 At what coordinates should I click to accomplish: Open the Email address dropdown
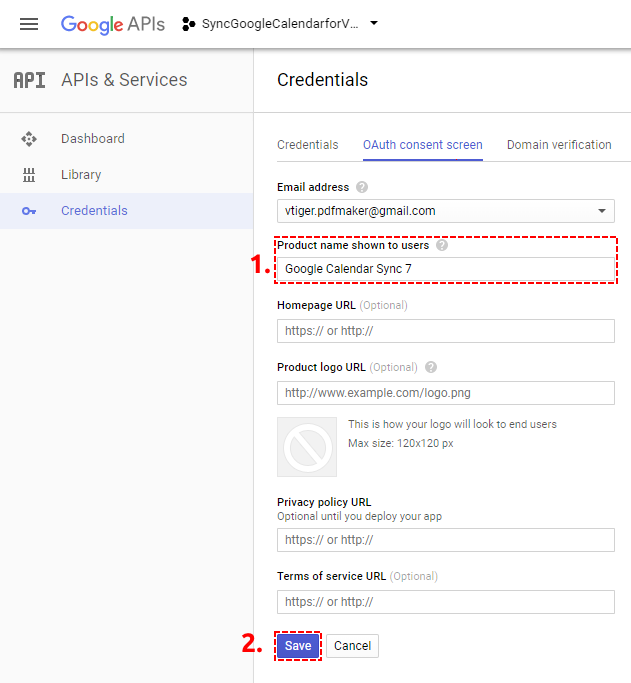pos(446,211)
